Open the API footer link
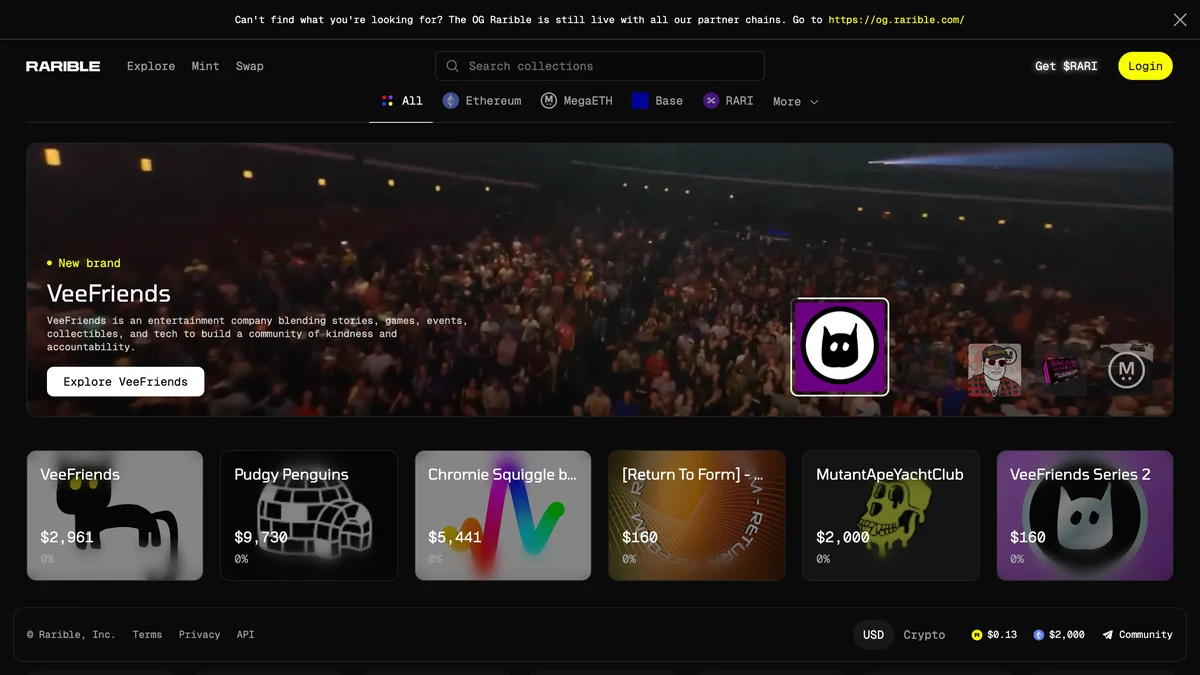Viewport: 1200px width, 675px height. click(245, 635)
